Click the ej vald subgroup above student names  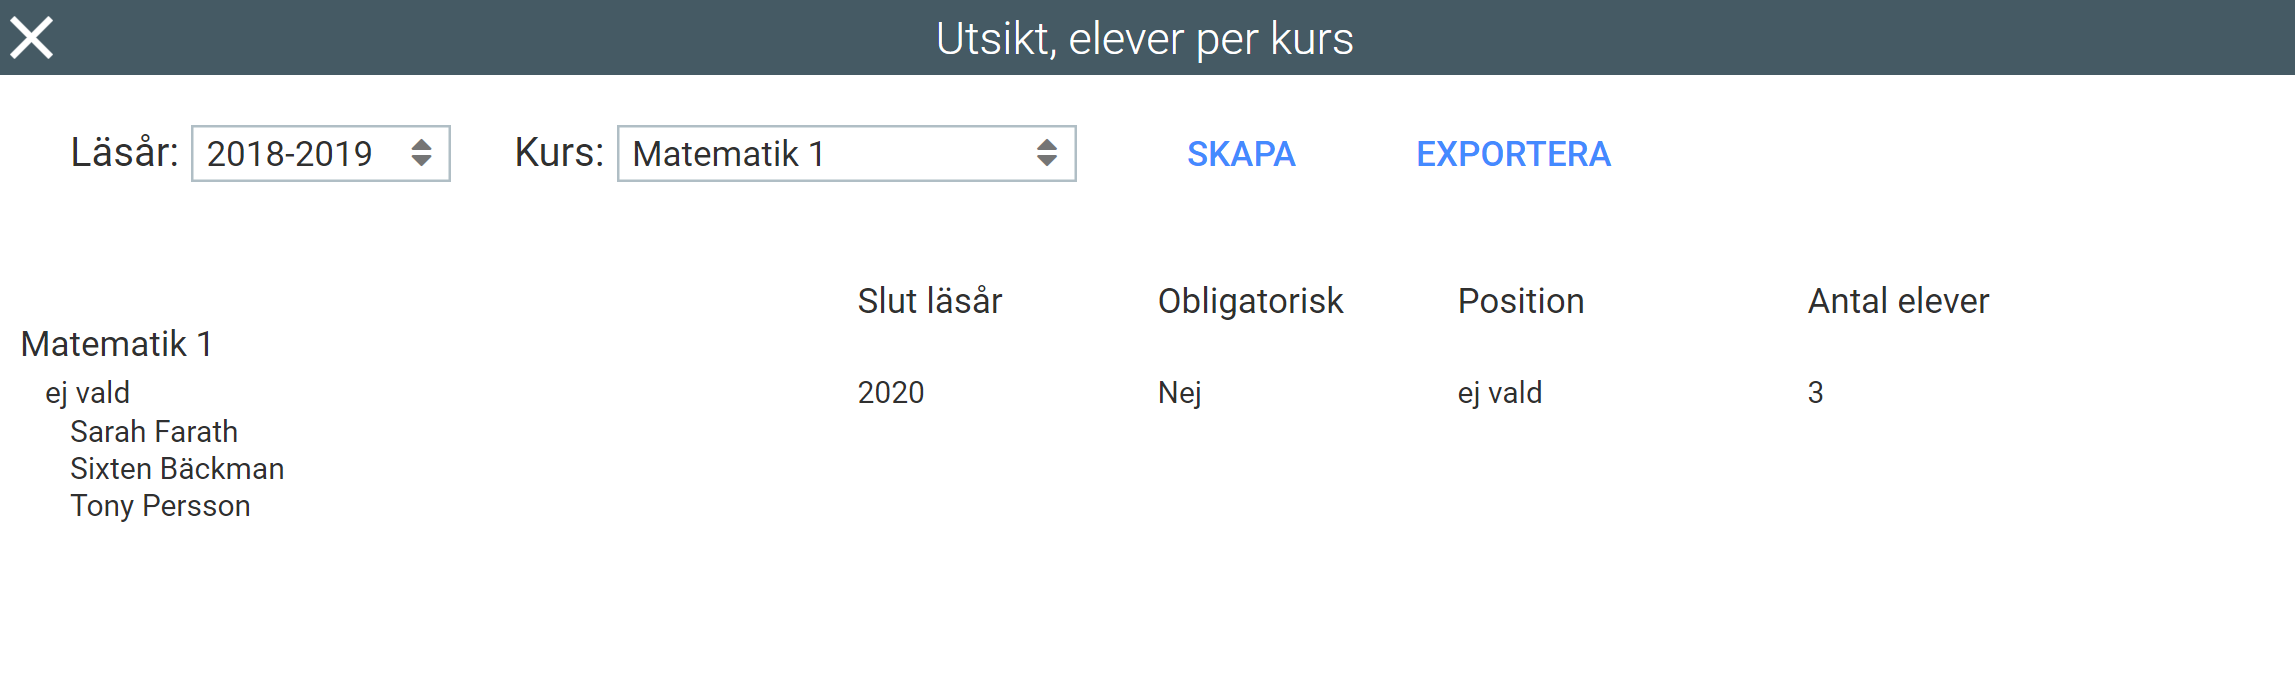[x=88, y=392]
